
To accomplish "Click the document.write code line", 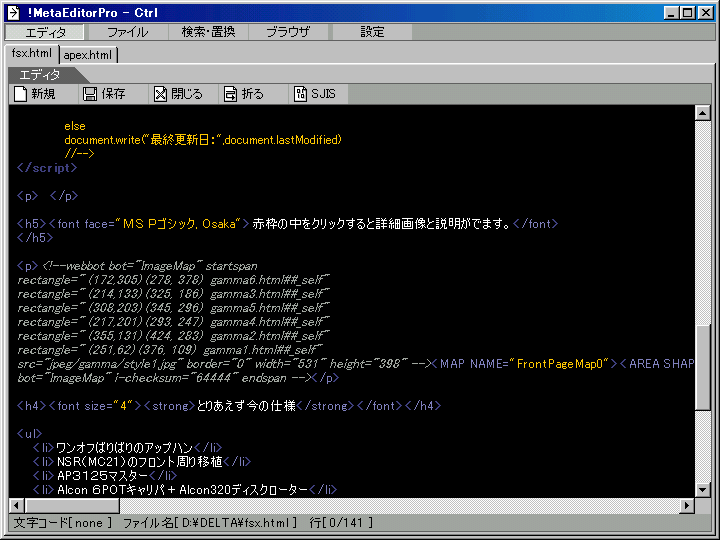I will pyautogui.click(x=203, y=140).
